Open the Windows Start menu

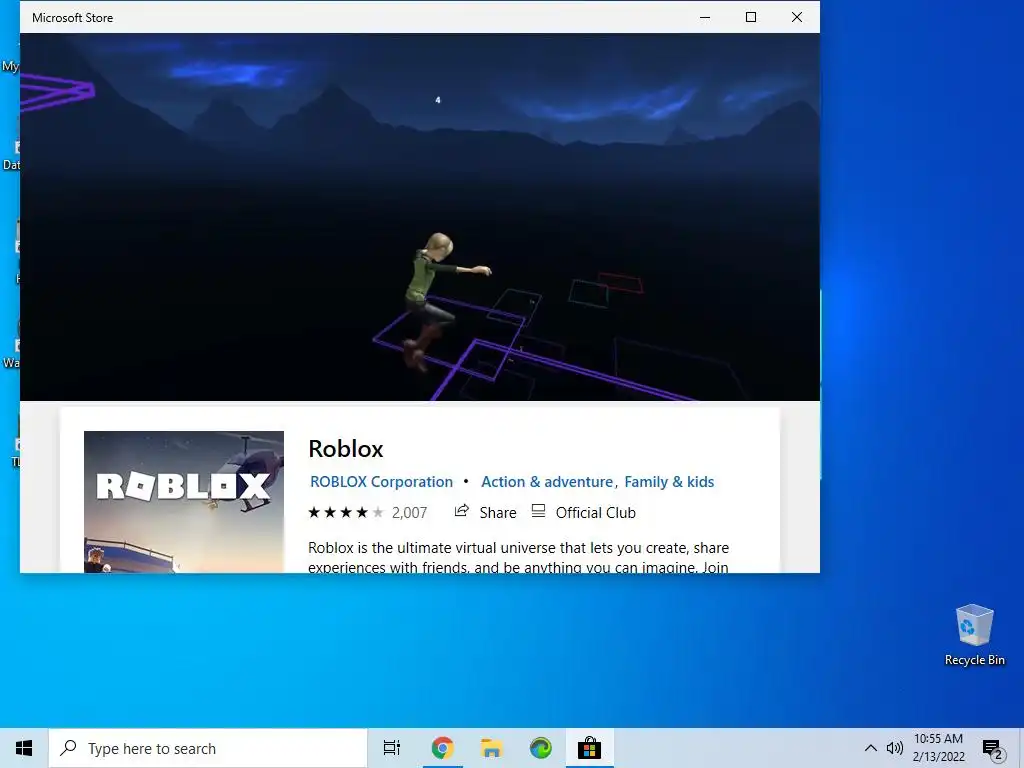pos(24,748)
